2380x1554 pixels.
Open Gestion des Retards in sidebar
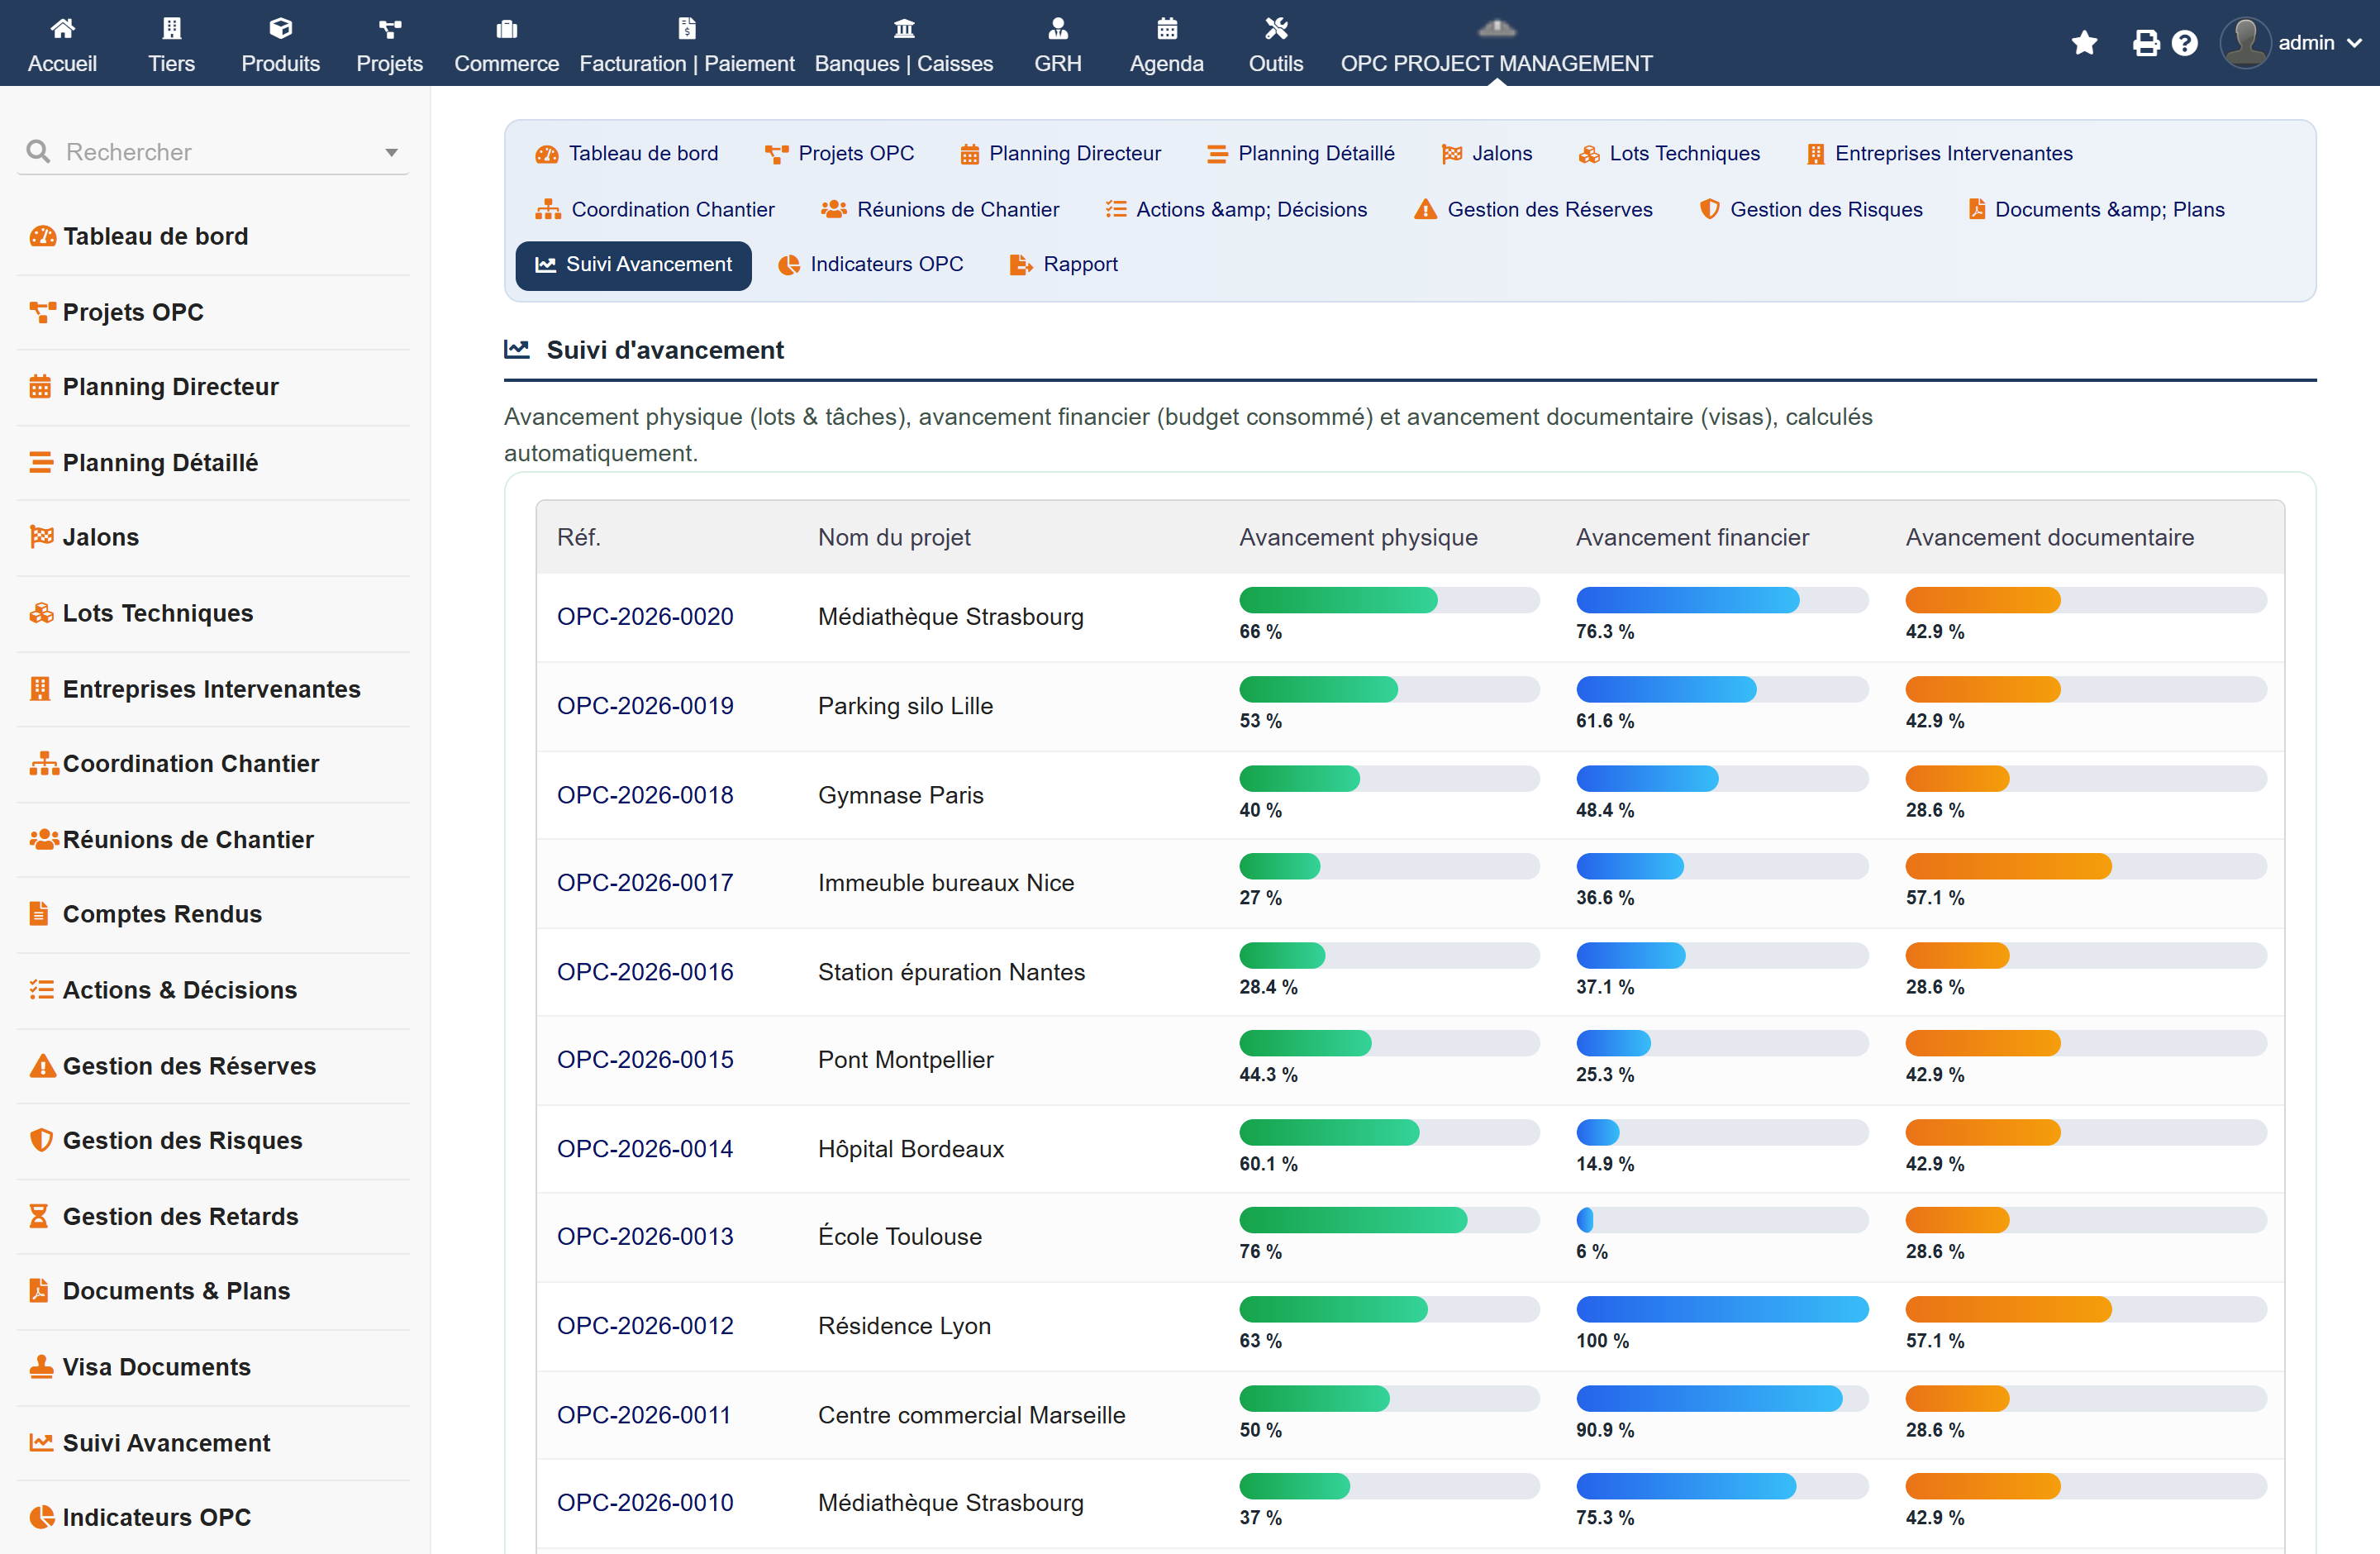[180, 1216]
